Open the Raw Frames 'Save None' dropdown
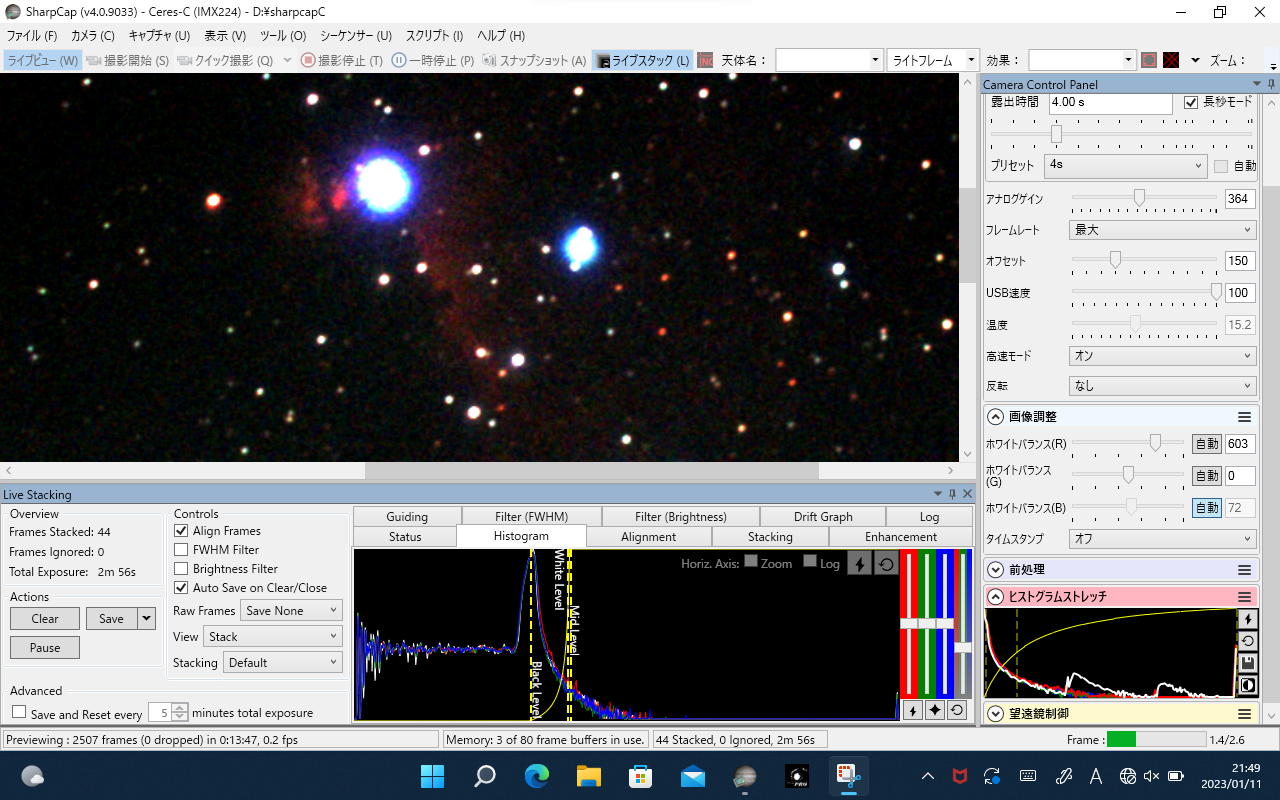The height and width of the screenshot is (800, 1280). [x=291, y=610]
